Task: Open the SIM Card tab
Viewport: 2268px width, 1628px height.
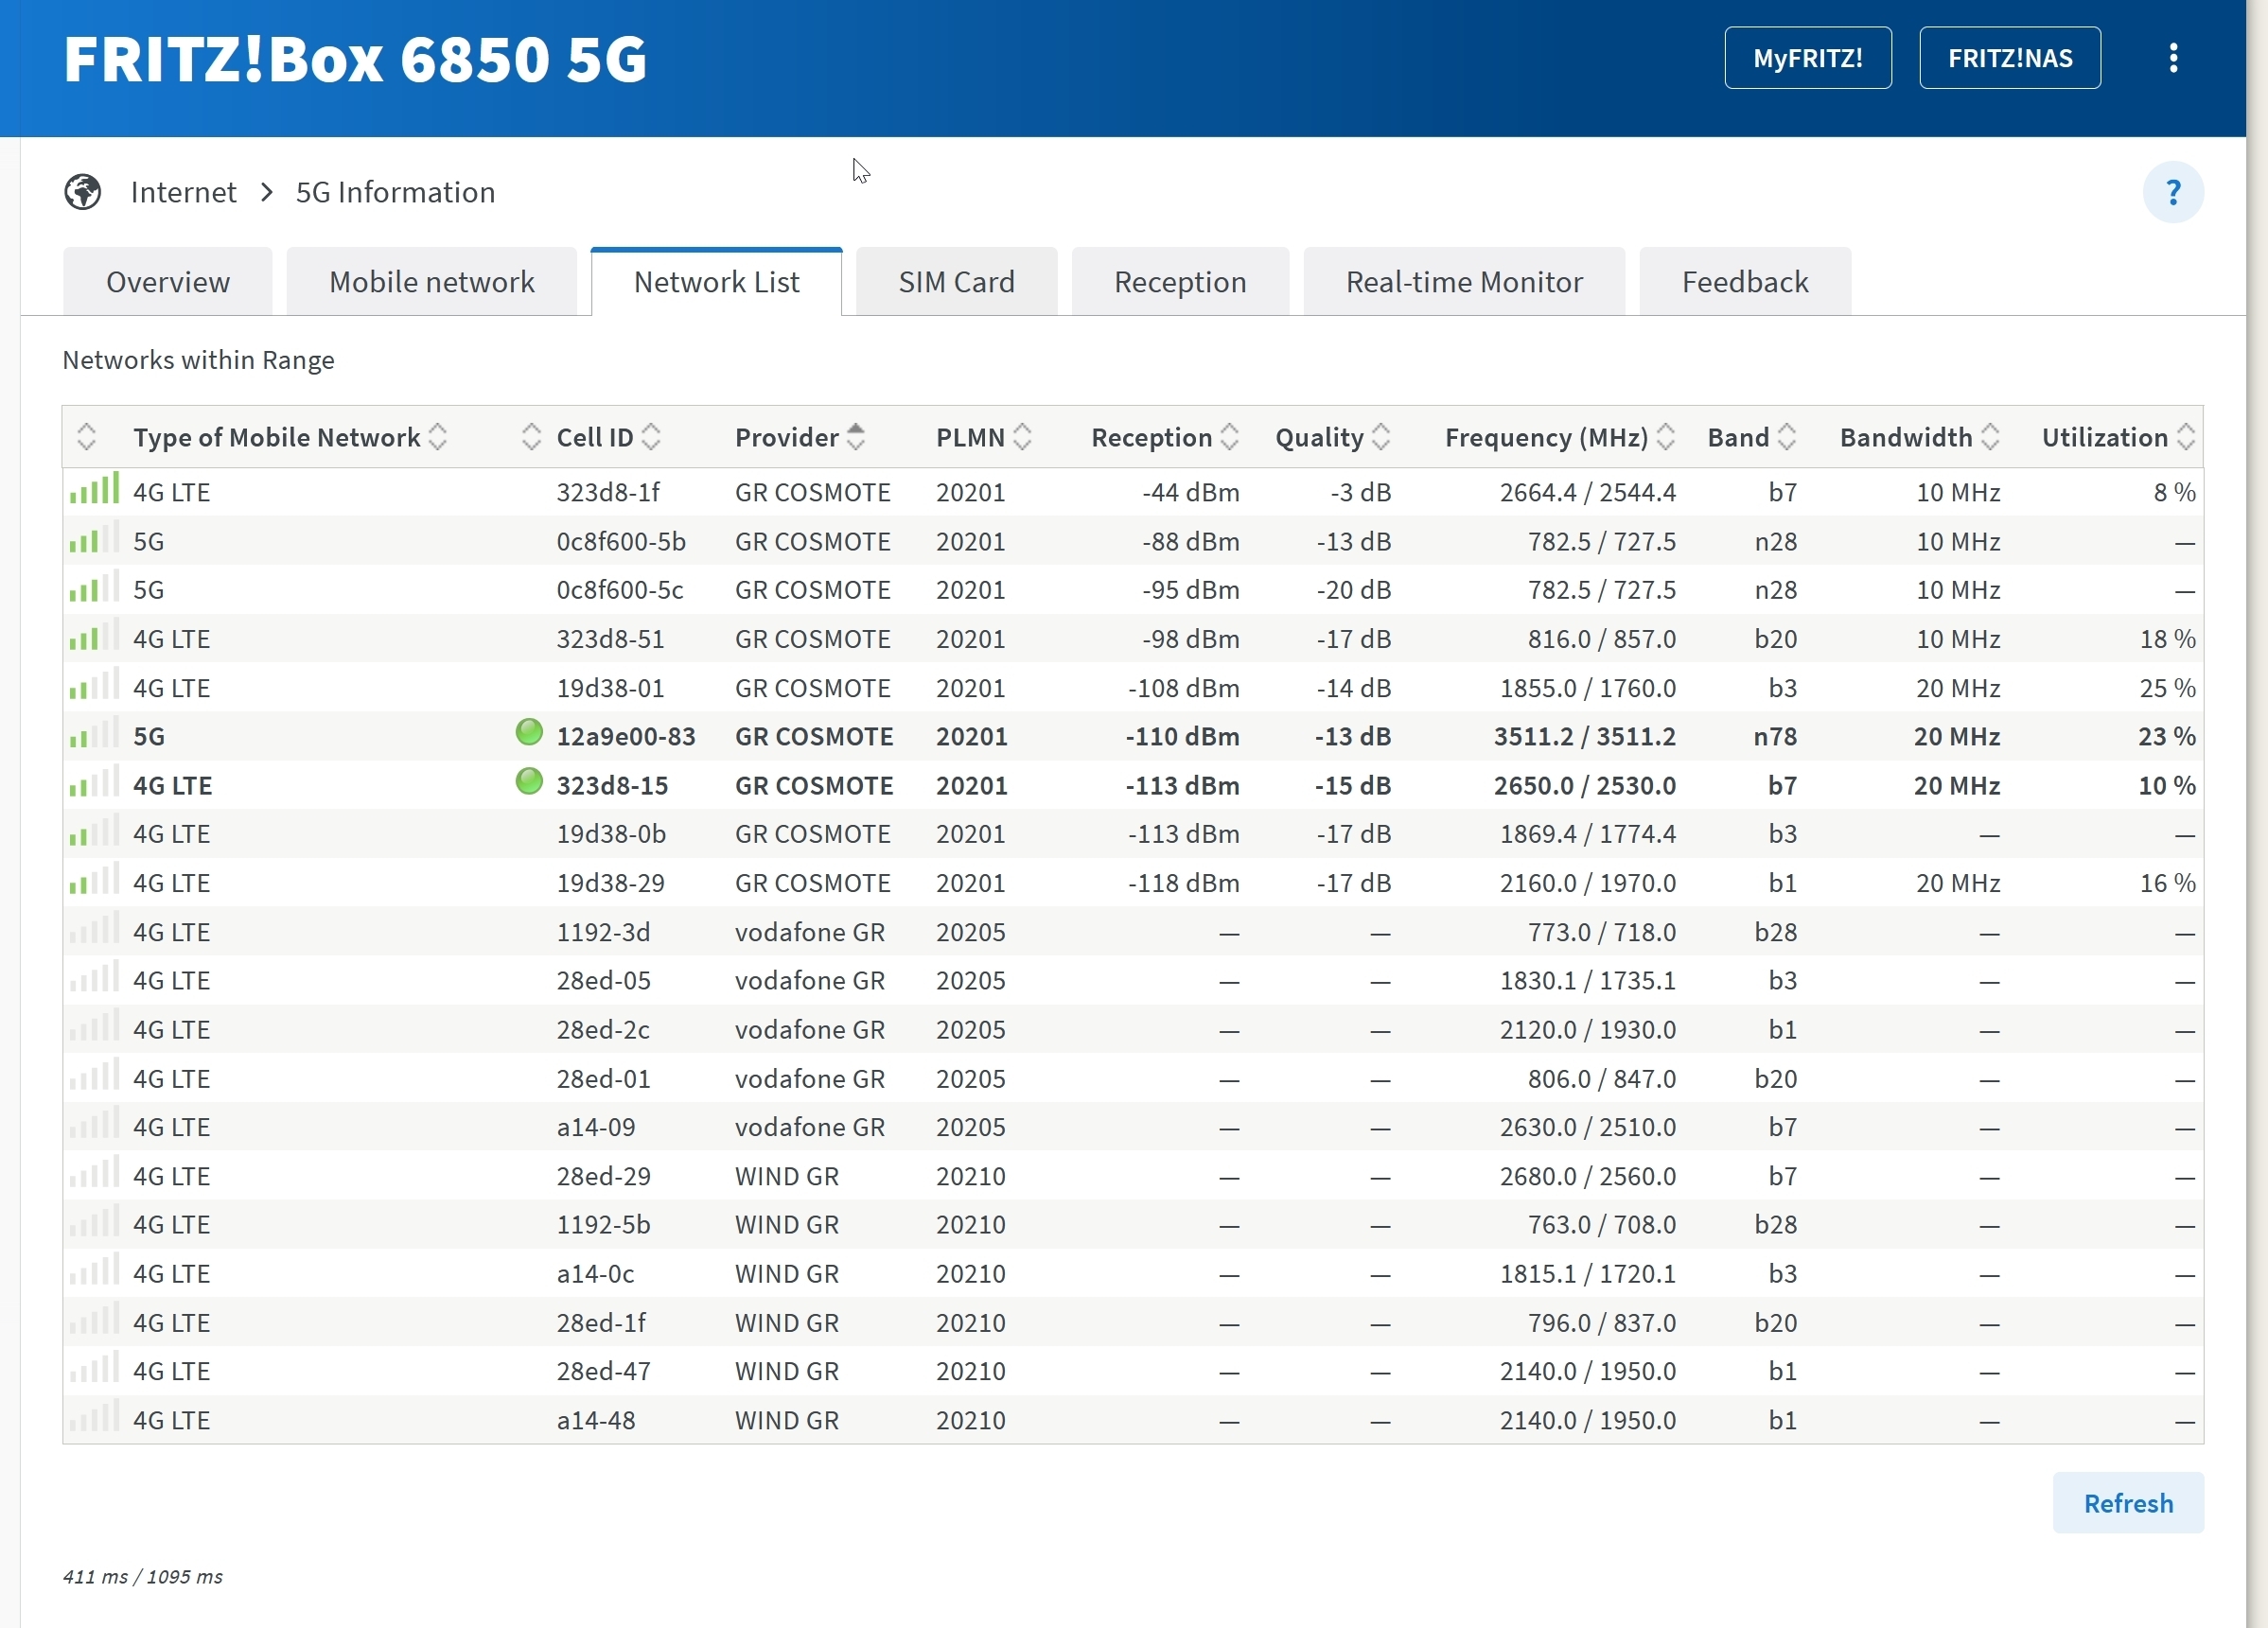Action: [957, 282]
